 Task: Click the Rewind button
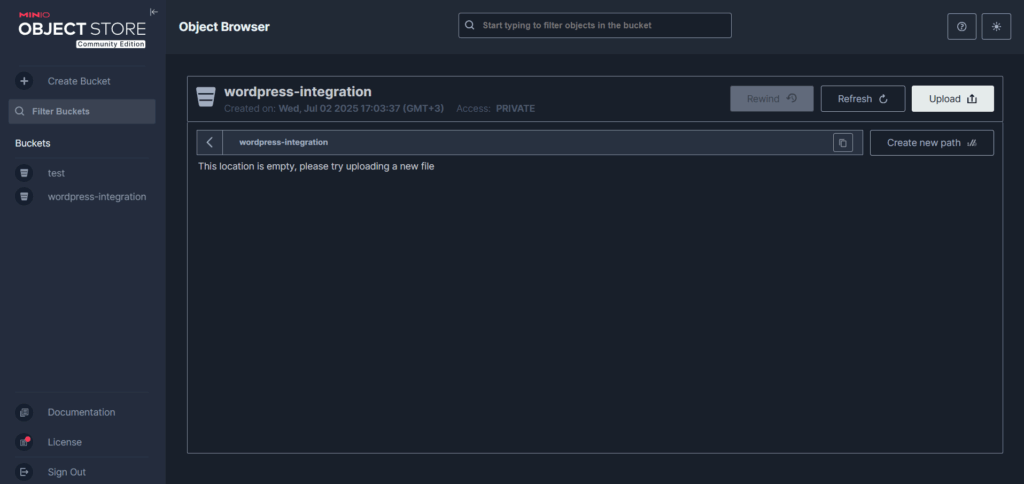coord(772,99)
